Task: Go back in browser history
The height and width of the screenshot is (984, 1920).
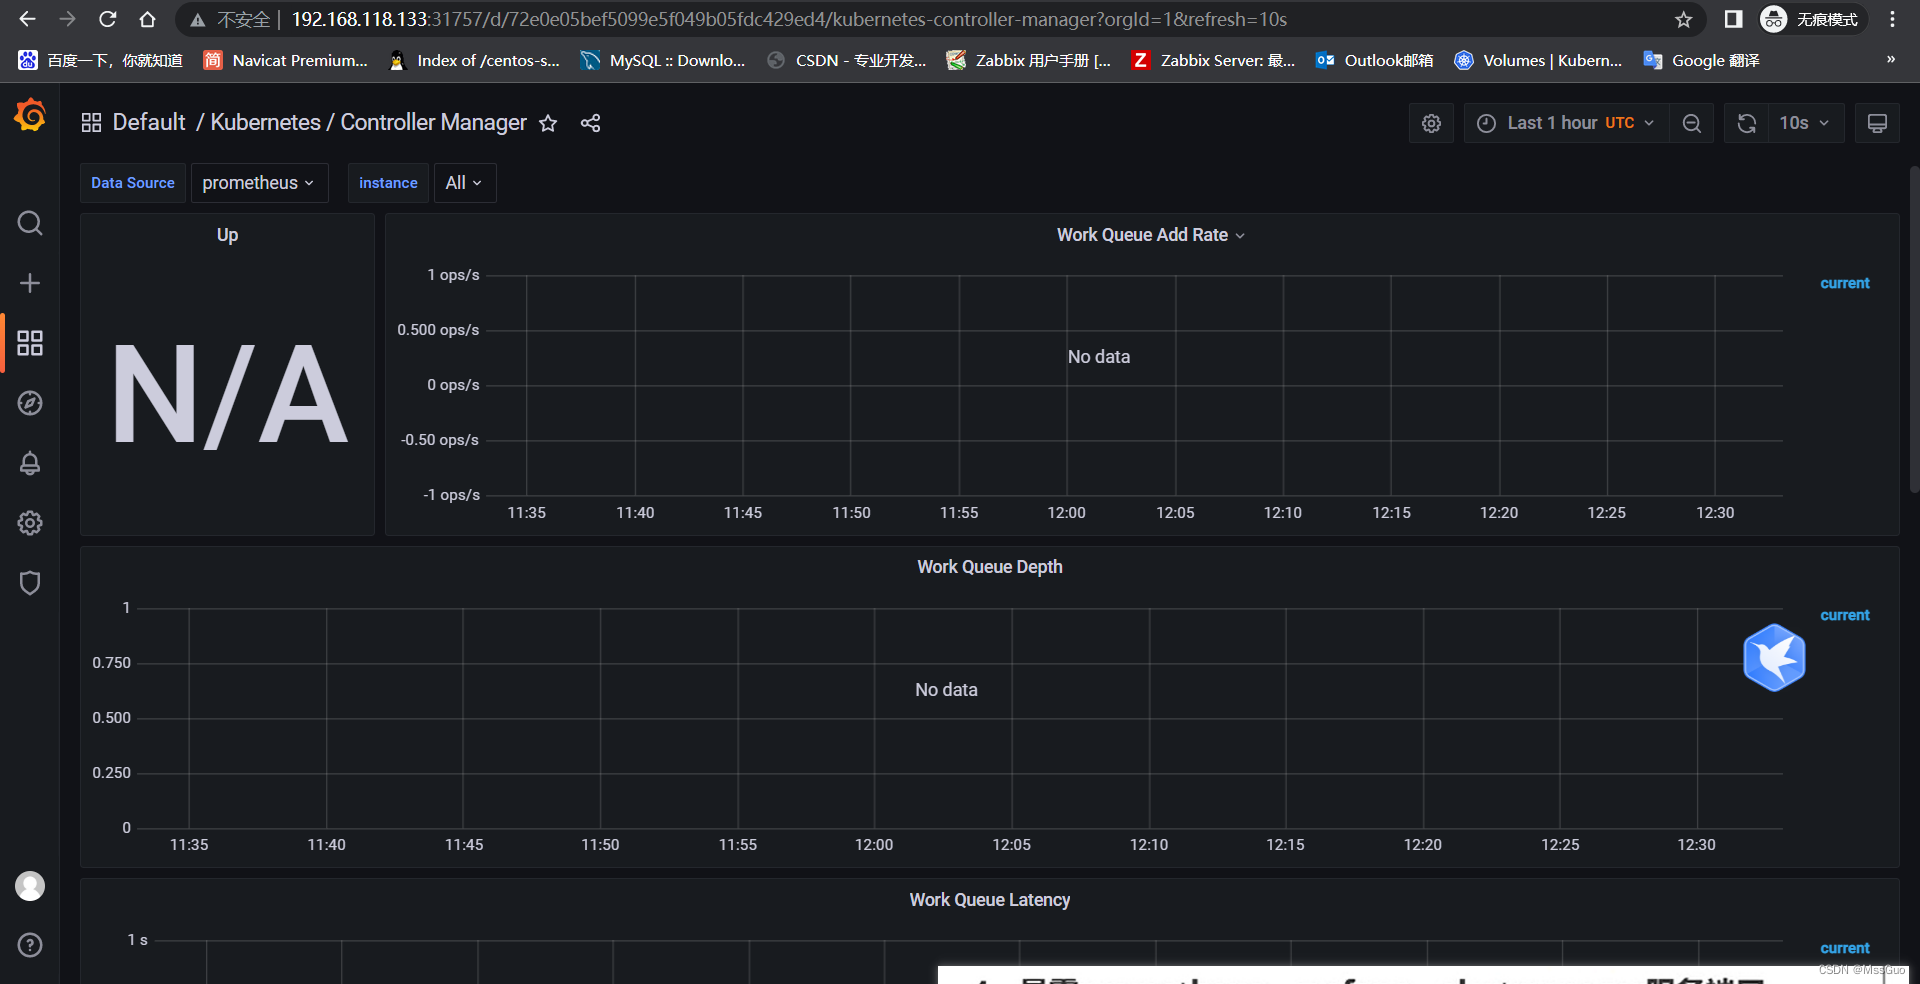Action: (27, 19)
